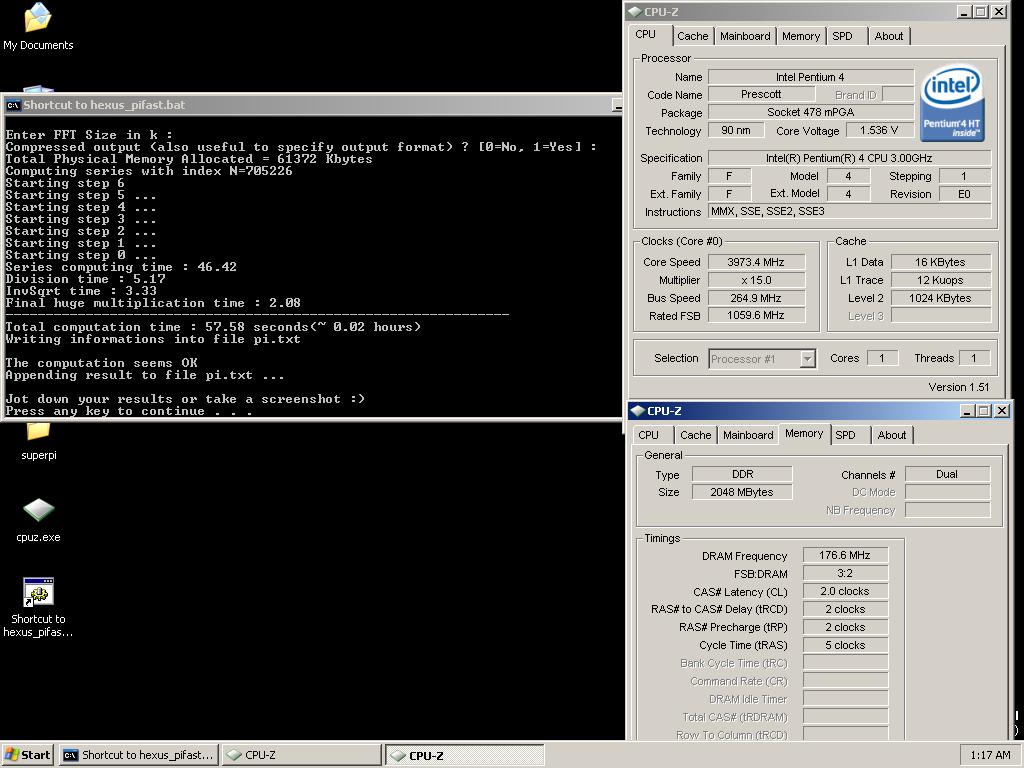Click the Multiplier value x 15.0
Viewport: 1024px width, 768px height.
[756, 280]
